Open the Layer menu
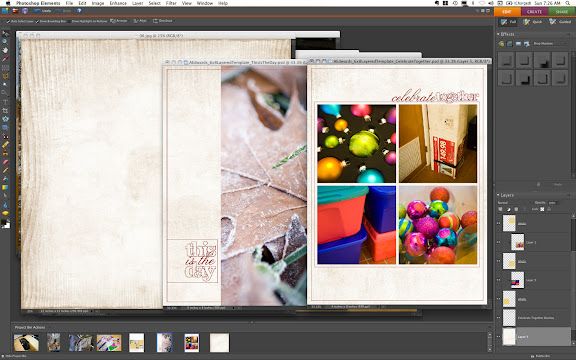Screen dimensions: 576x360 [137, 3]
